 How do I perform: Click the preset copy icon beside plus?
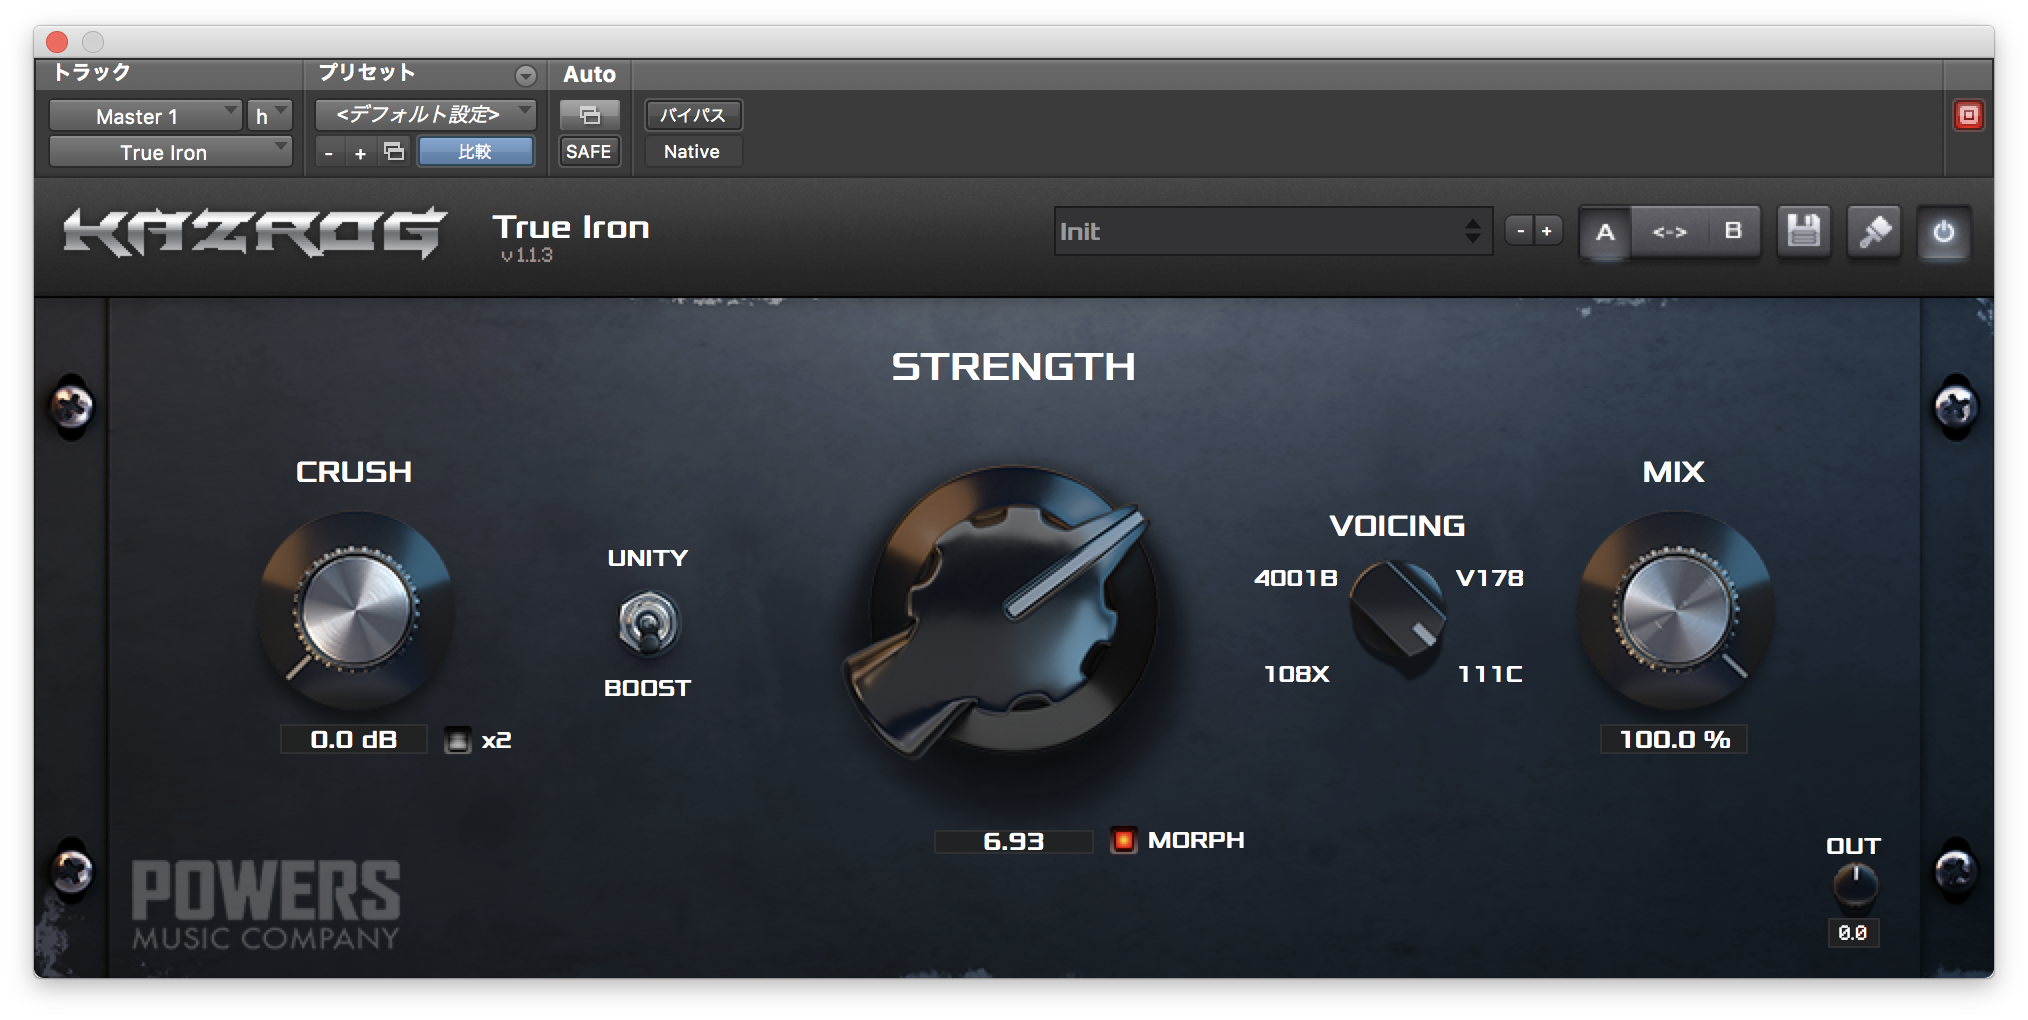point(395,152)
